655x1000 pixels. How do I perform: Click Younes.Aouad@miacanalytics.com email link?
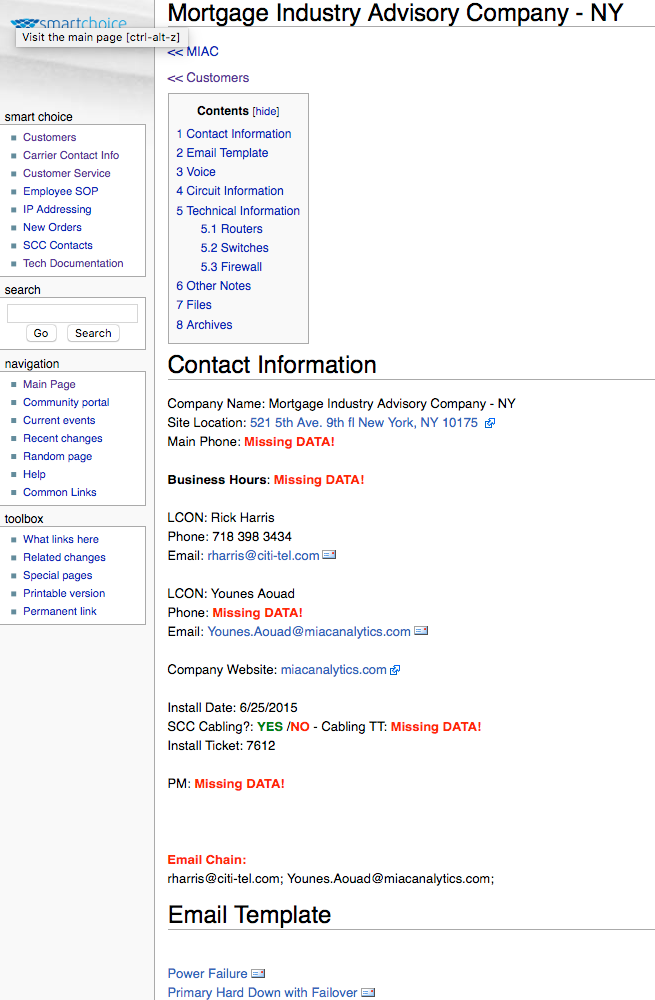pos(309,631)
